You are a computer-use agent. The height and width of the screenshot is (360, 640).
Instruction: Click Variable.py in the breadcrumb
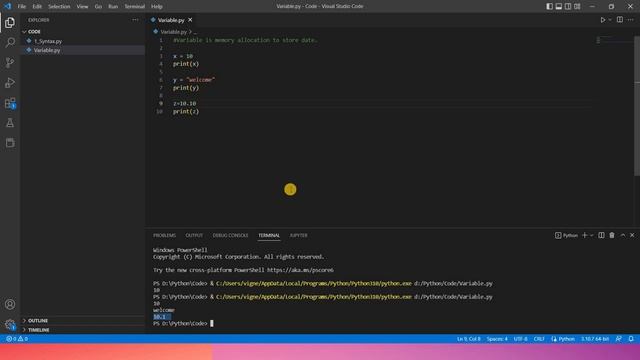pyautogui.click(x=173, y=32)
